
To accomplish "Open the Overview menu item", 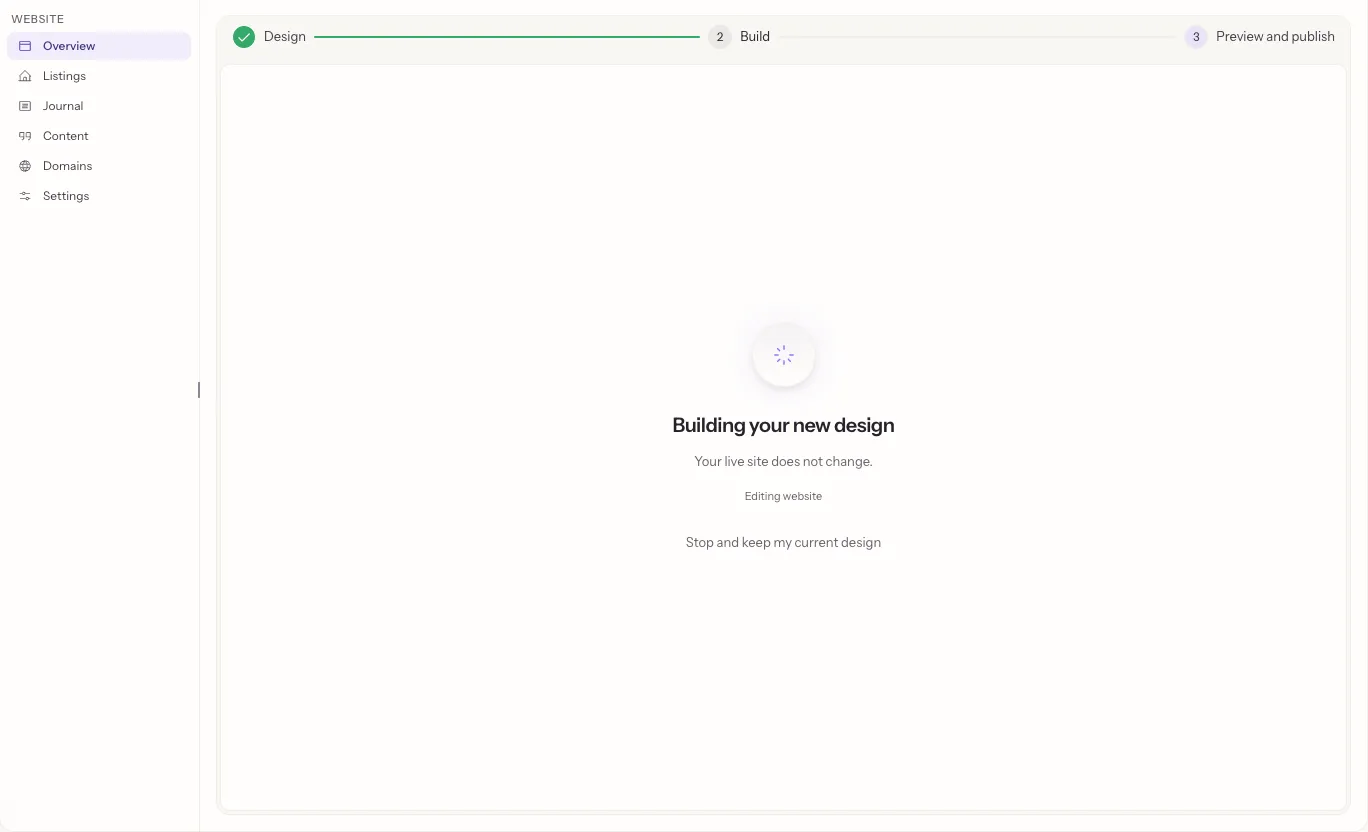I will [x=99, y=46].
